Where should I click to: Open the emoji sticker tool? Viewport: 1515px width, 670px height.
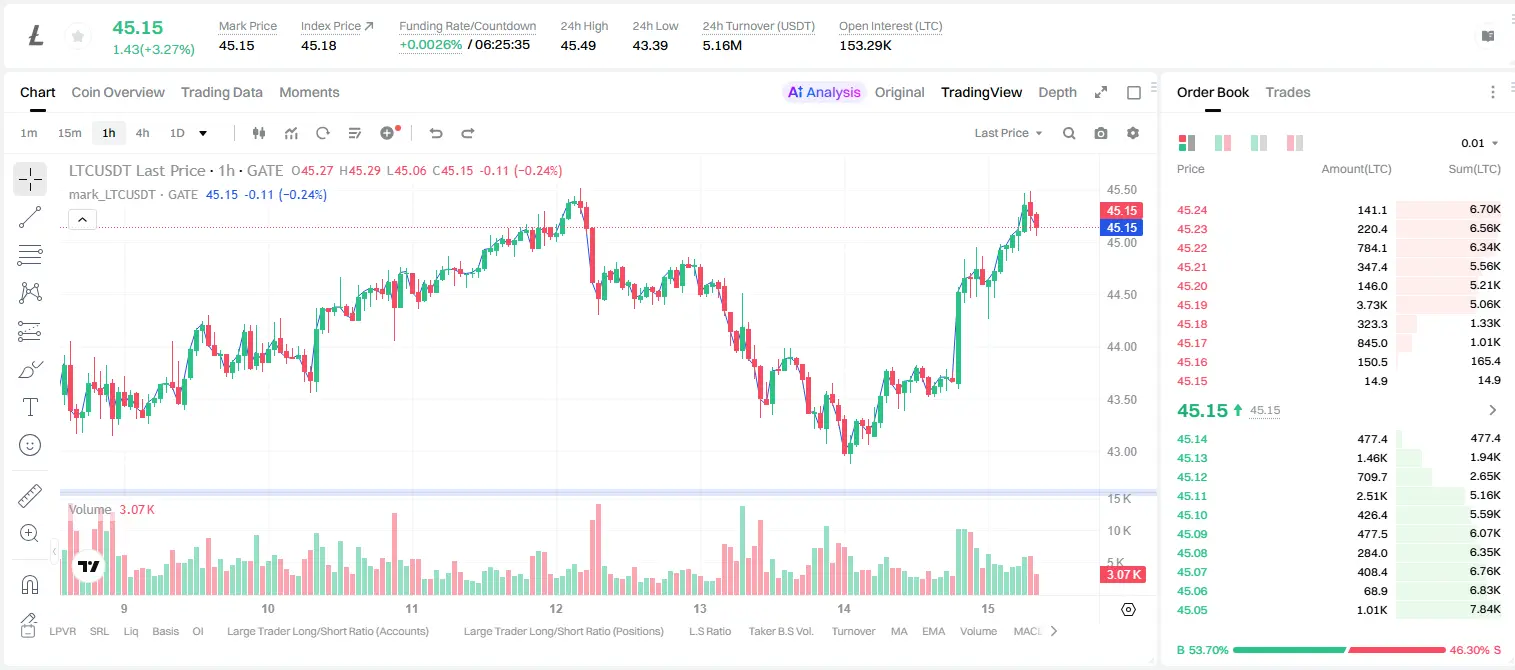[30, 445]
